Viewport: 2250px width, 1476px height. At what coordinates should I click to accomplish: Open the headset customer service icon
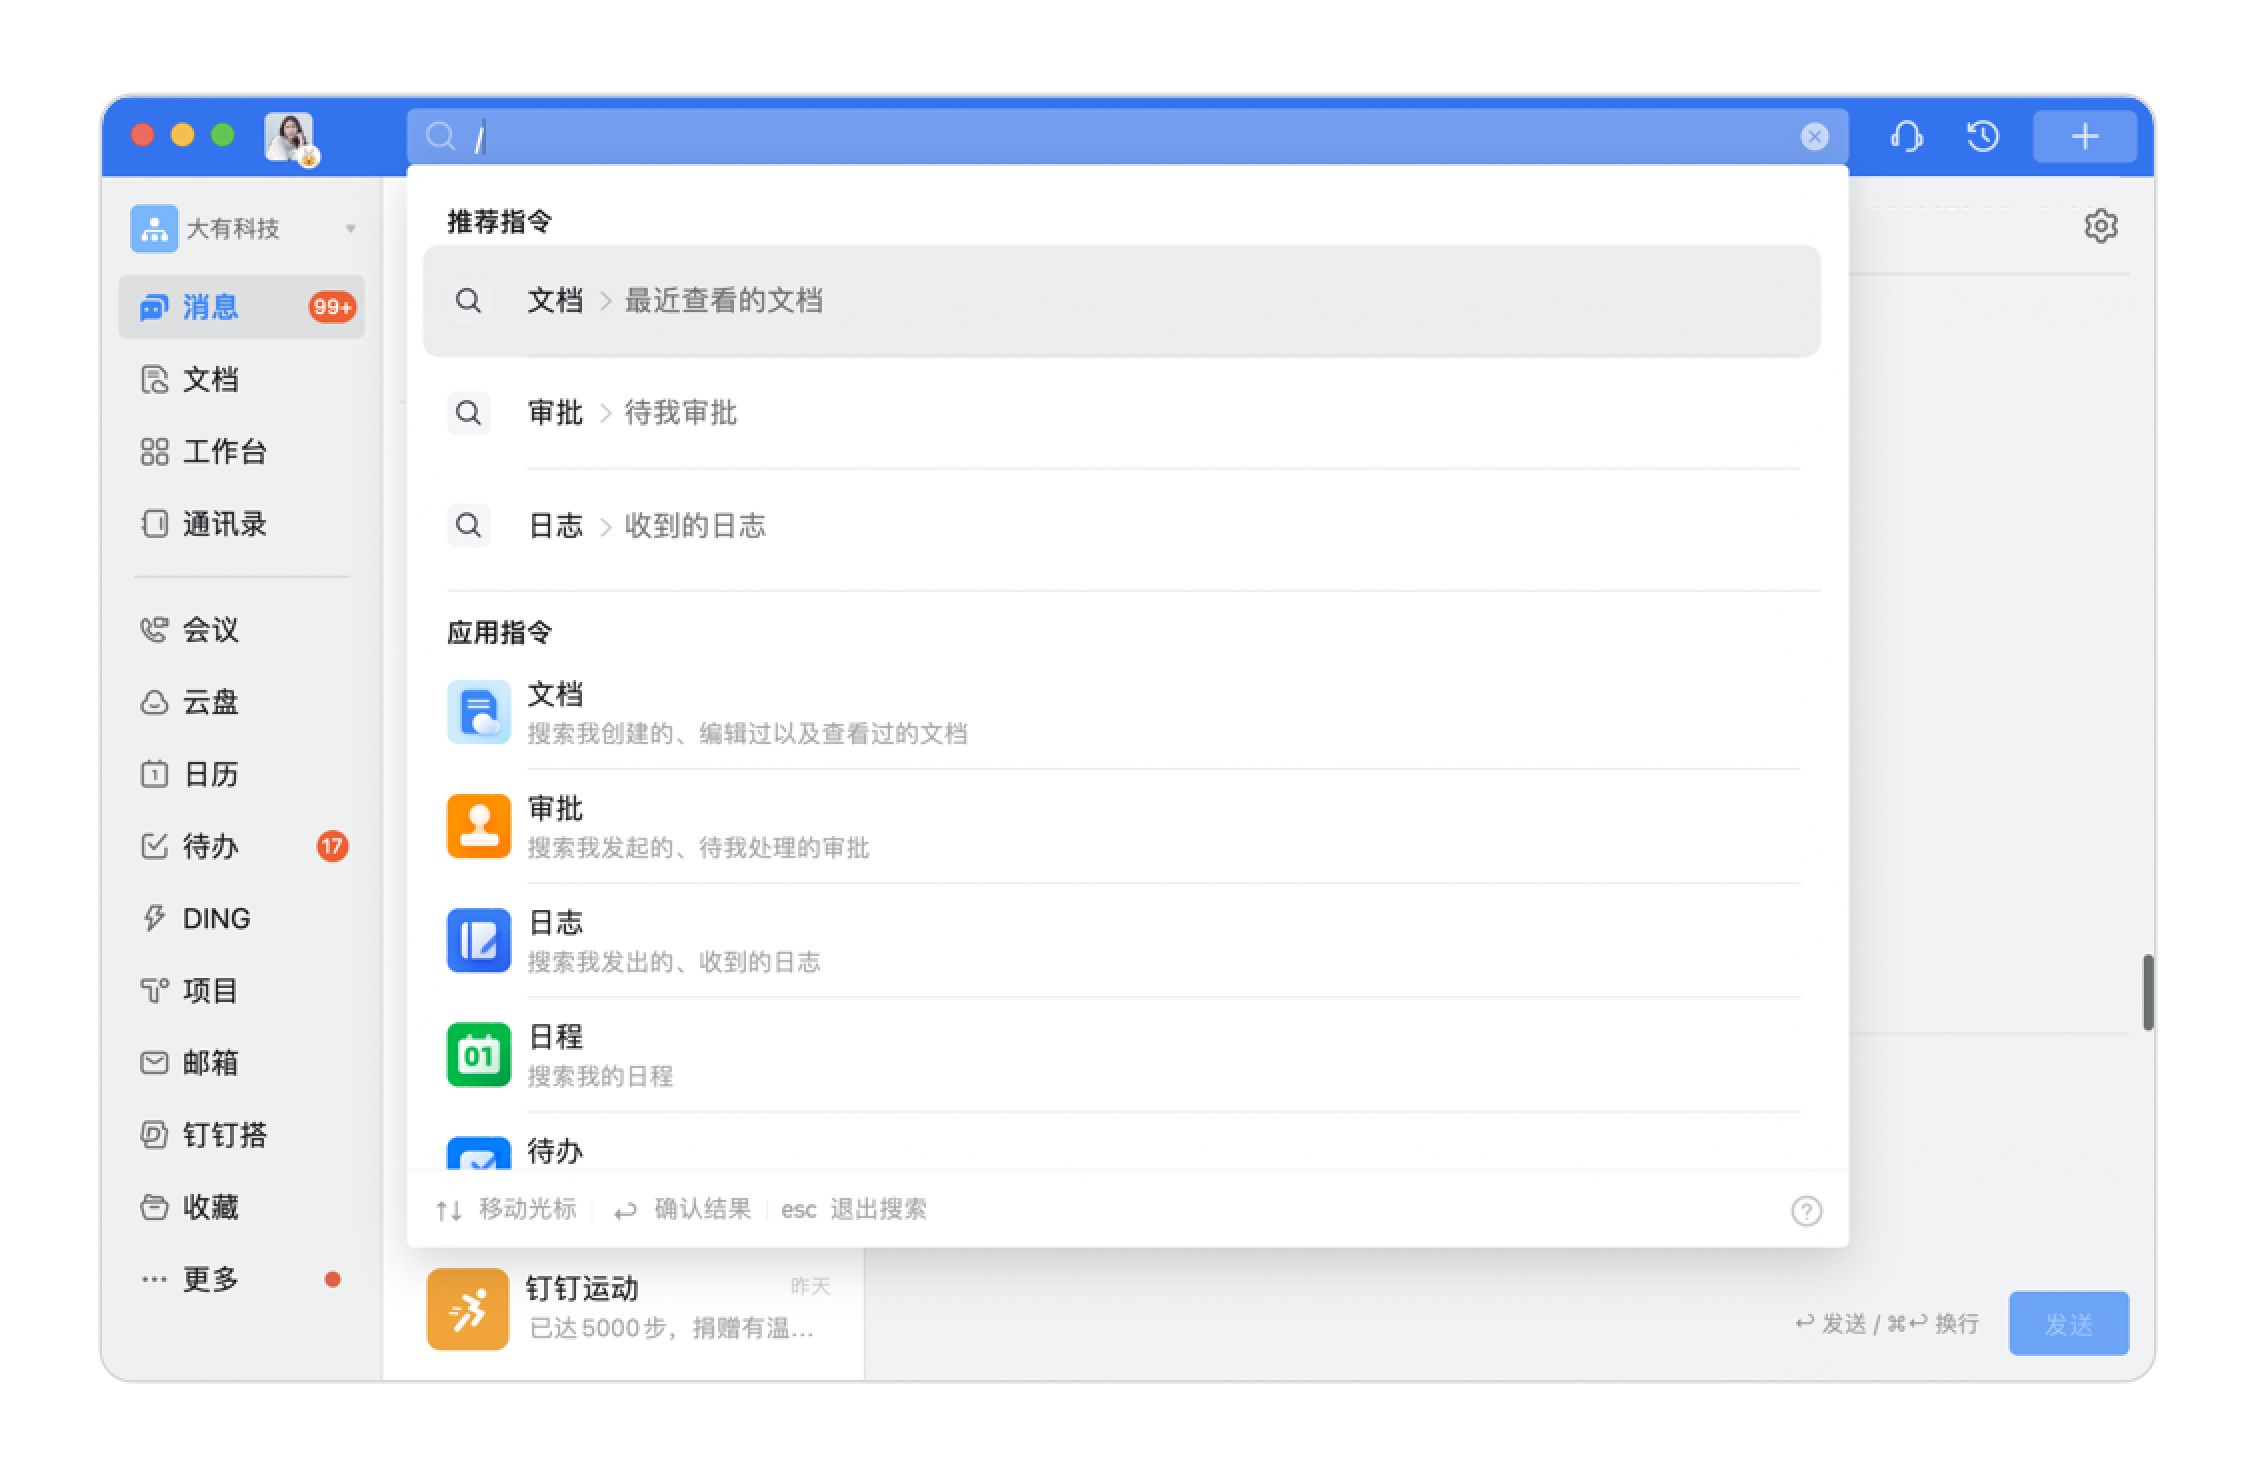click(1906, 136)
